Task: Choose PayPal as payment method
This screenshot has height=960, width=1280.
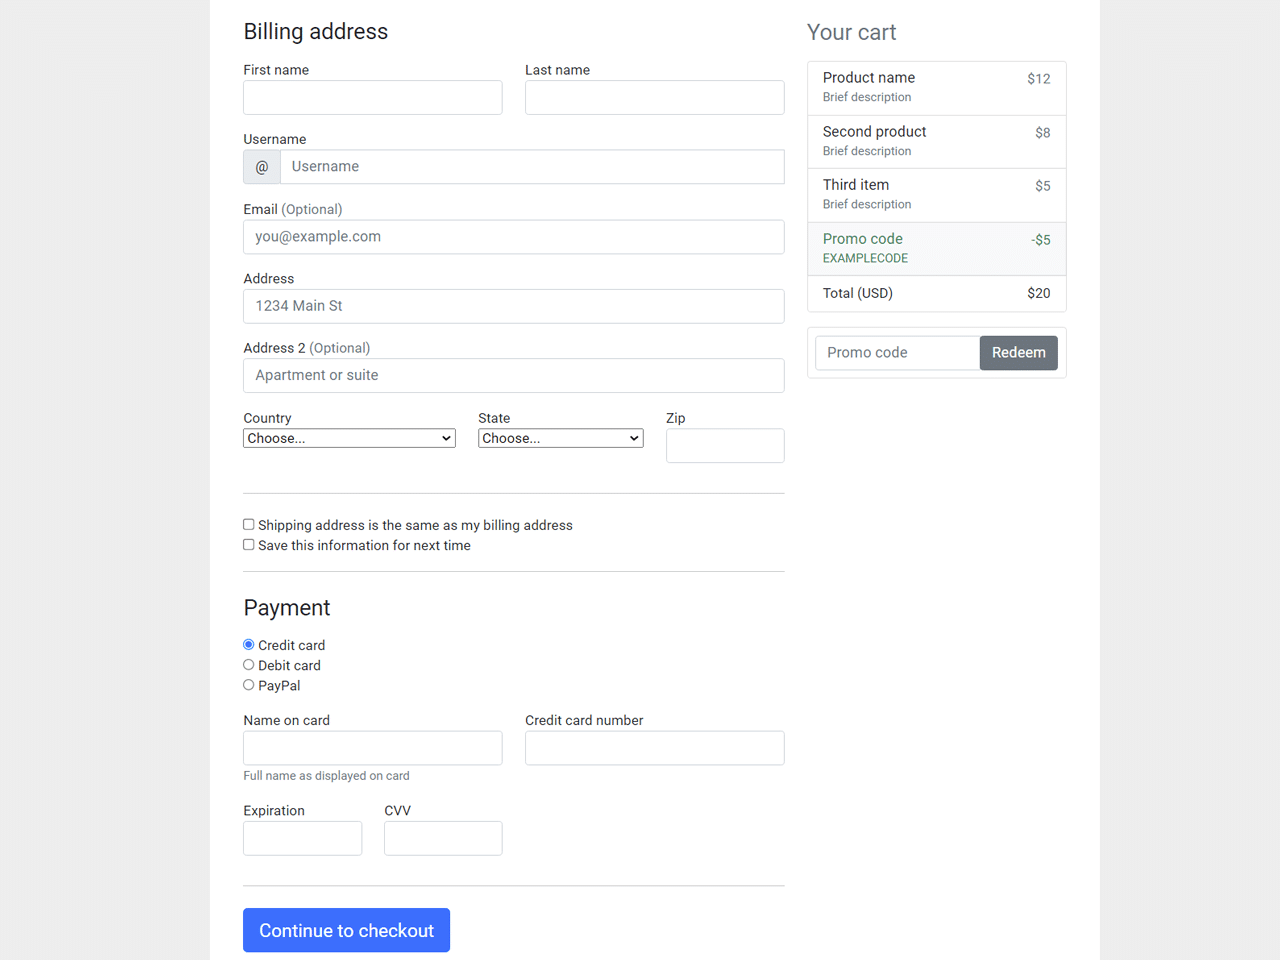Action: tap(248, 684)
